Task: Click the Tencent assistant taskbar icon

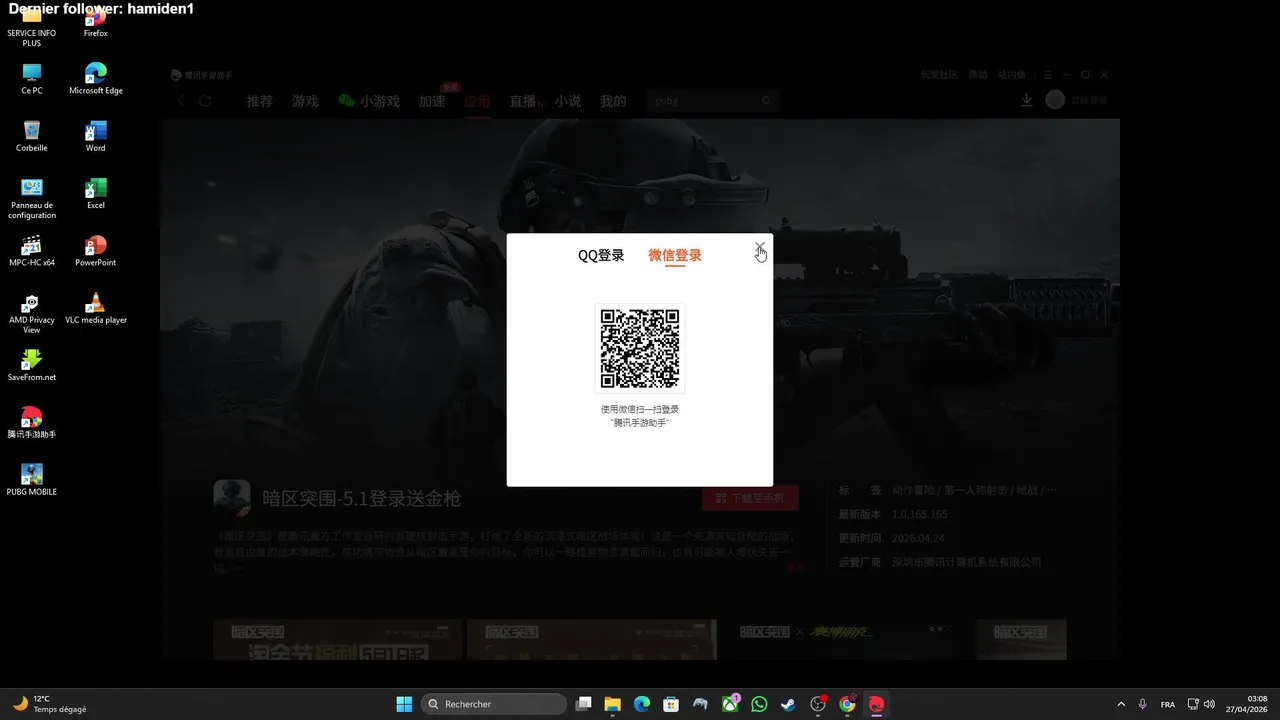Action: 877,704
